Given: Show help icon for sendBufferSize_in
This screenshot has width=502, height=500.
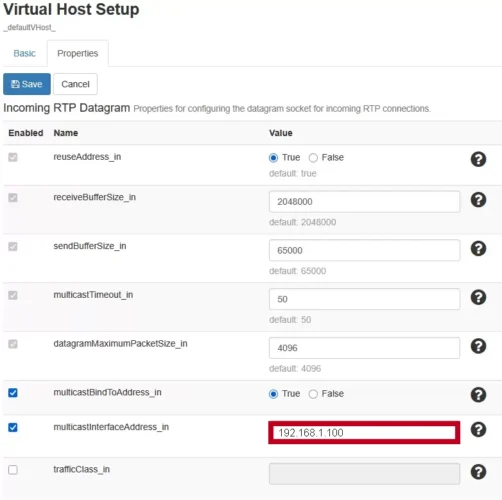Looking at the screenshot, I should point(478,249).
